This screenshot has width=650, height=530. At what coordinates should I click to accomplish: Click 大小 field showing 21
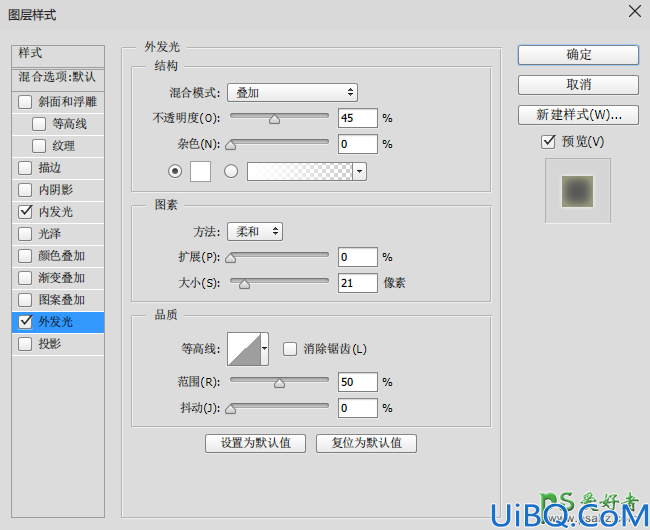pos(358,283)
